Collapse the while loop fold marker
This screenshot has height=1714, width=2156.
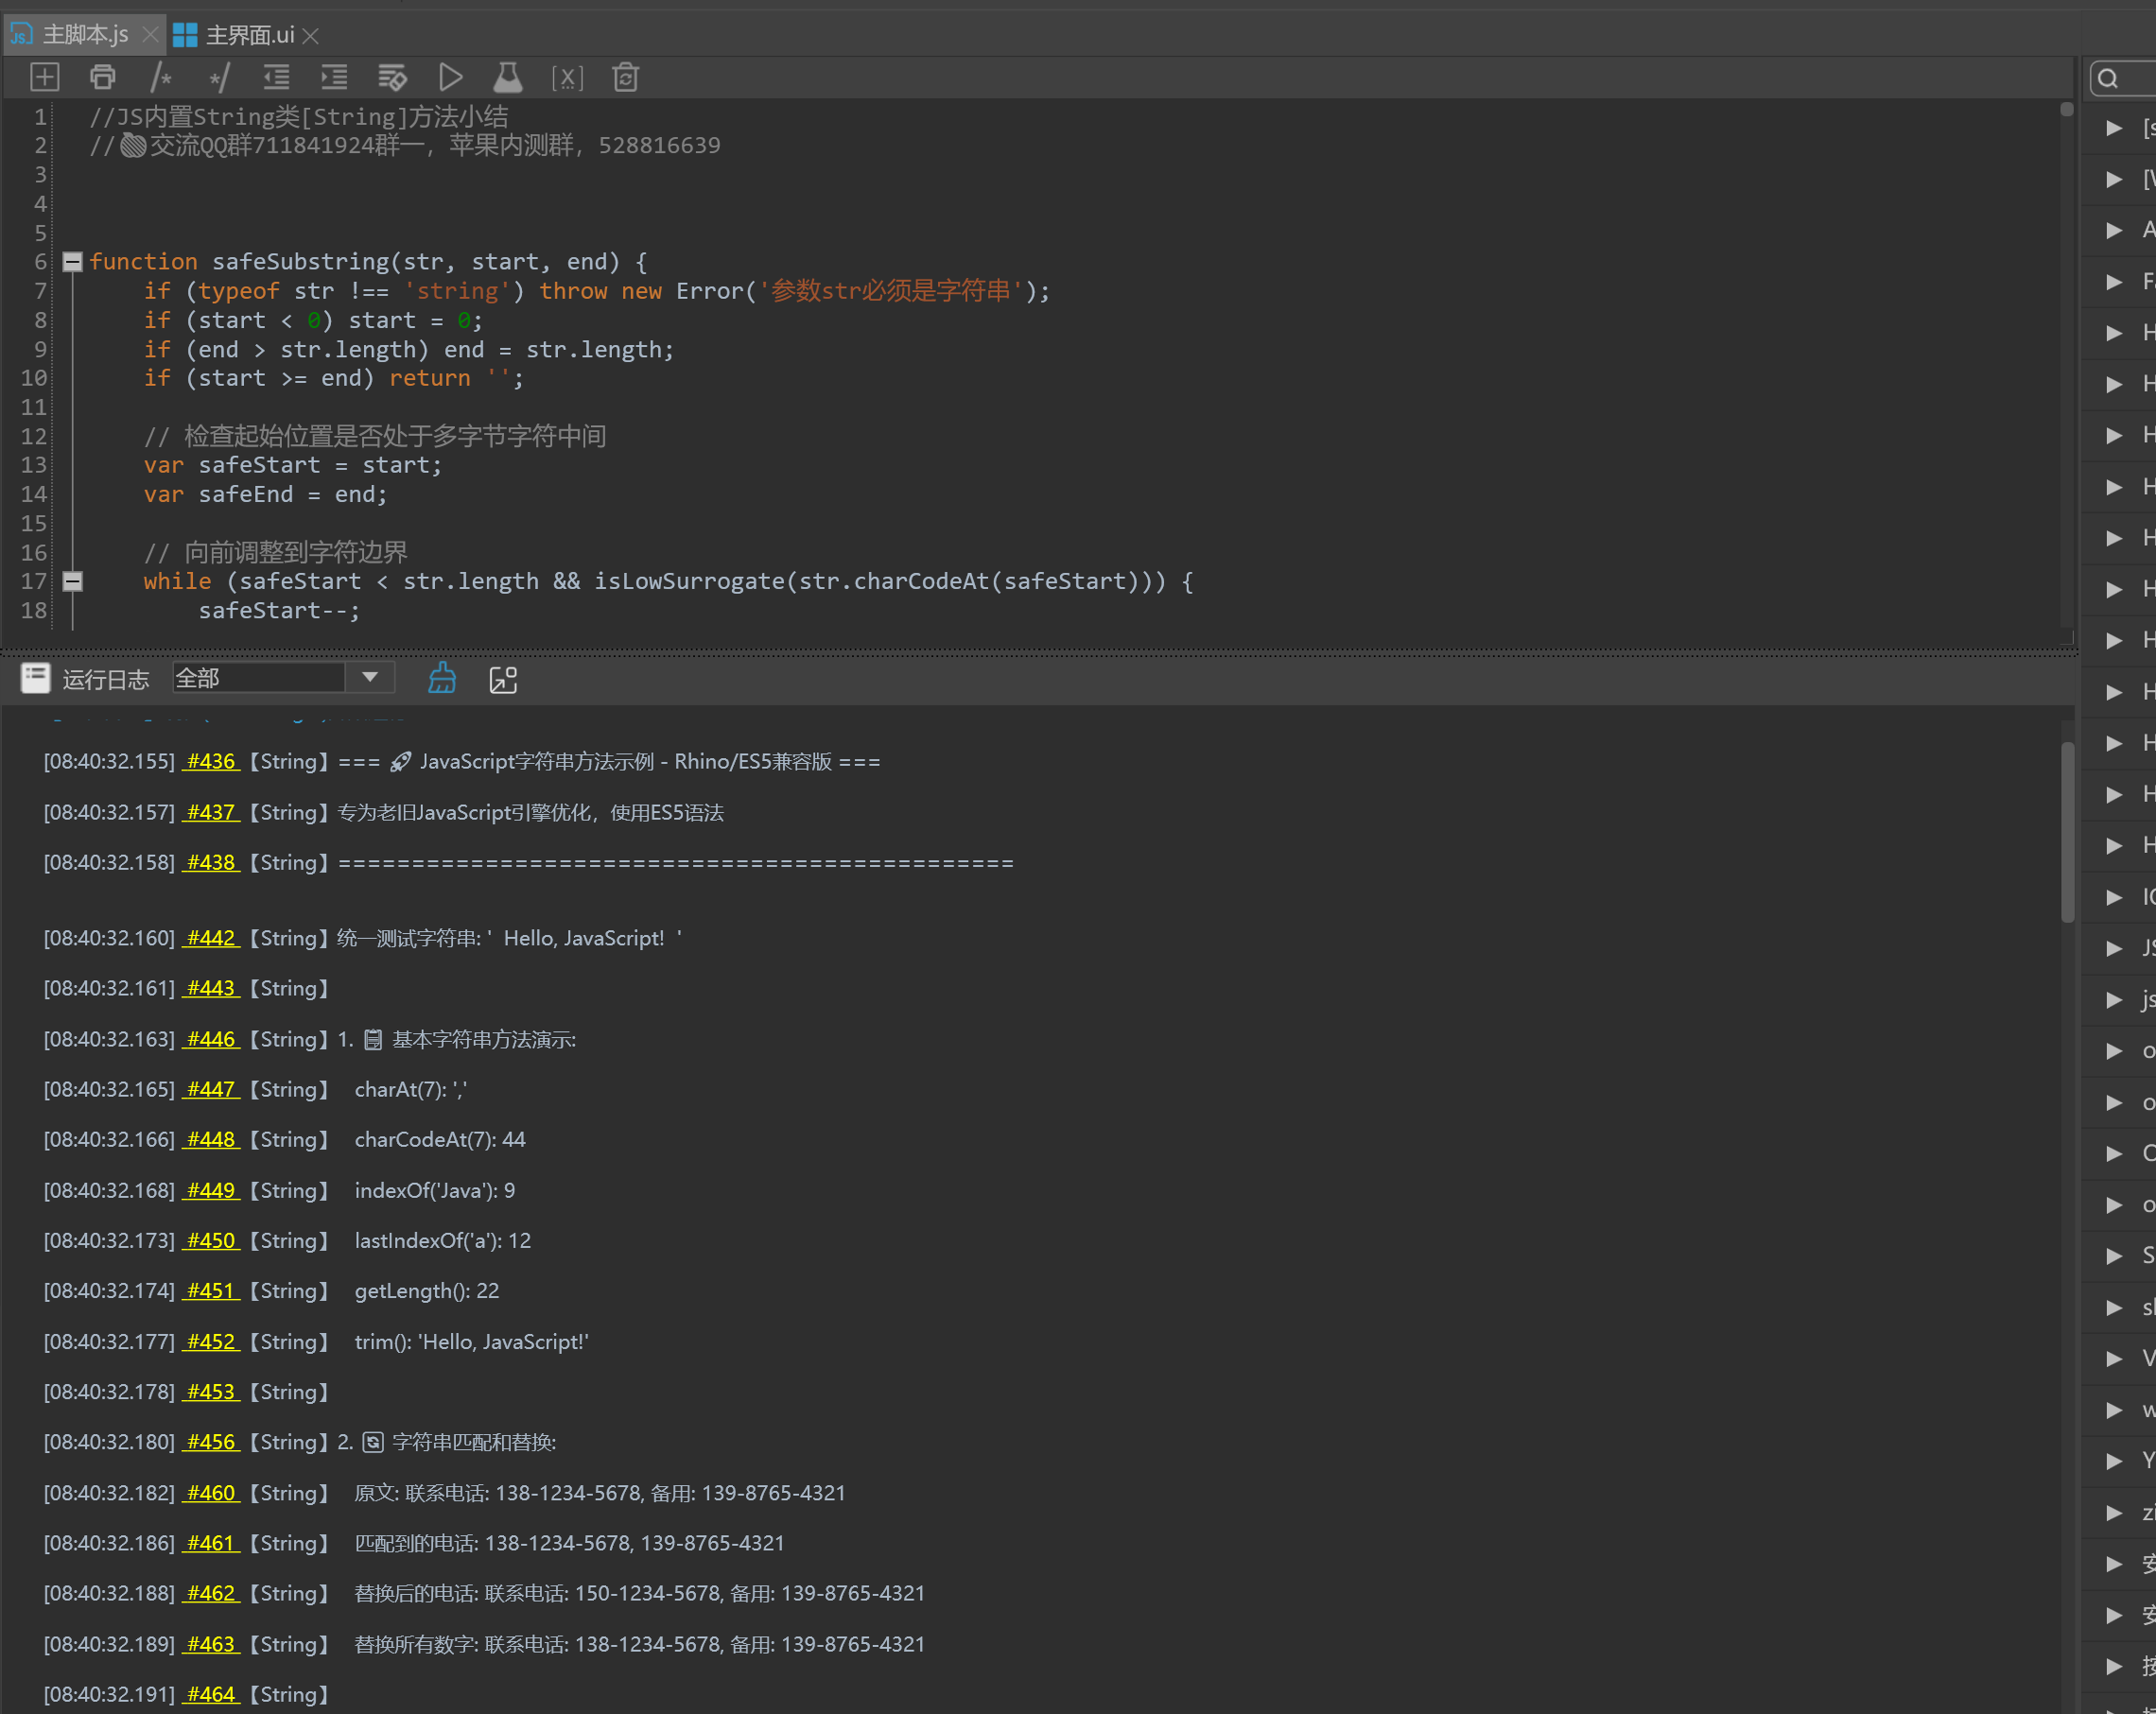click(72, 581)
